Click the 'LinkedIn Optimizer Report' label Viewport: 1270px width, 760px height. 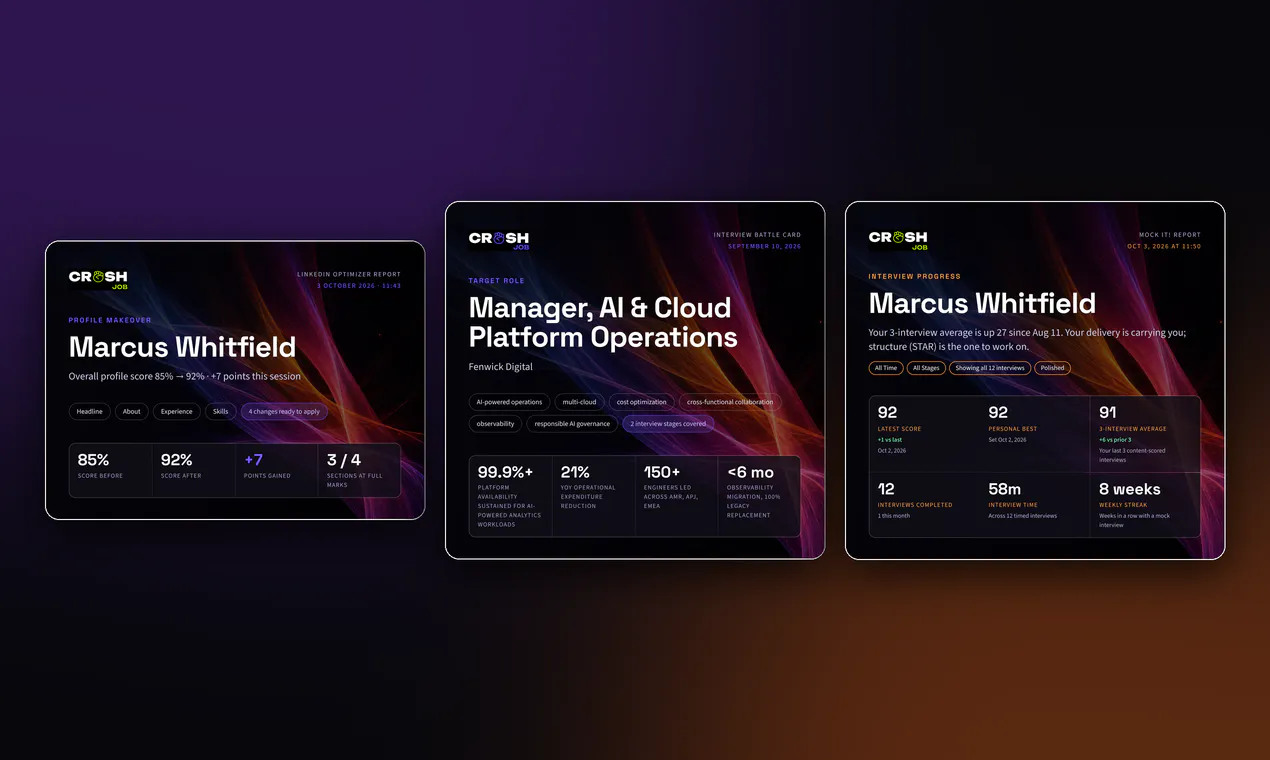[x=349, y=274]
